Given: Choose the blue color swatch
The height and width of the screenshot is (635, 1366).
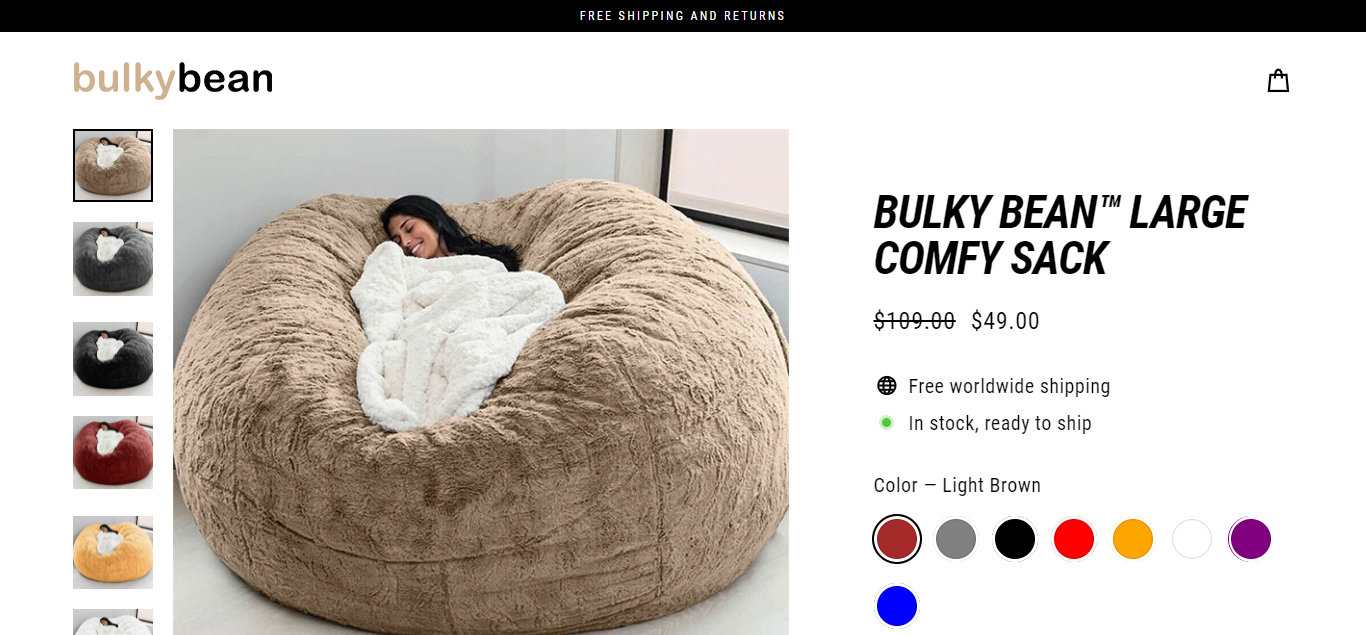Looking at the screenshot, I should (897, 606).
